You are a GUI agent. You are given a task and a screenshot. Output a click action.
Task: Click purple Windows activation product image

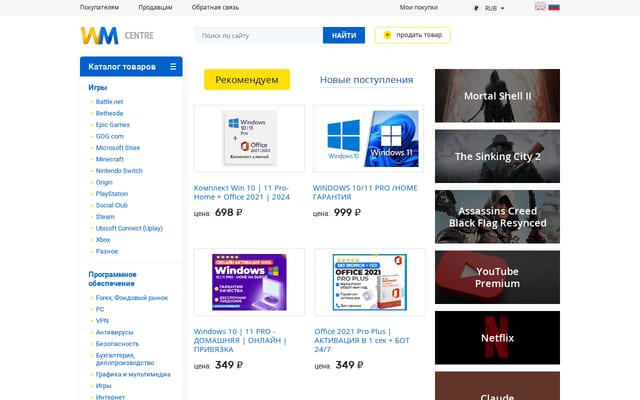pos(249,282)
